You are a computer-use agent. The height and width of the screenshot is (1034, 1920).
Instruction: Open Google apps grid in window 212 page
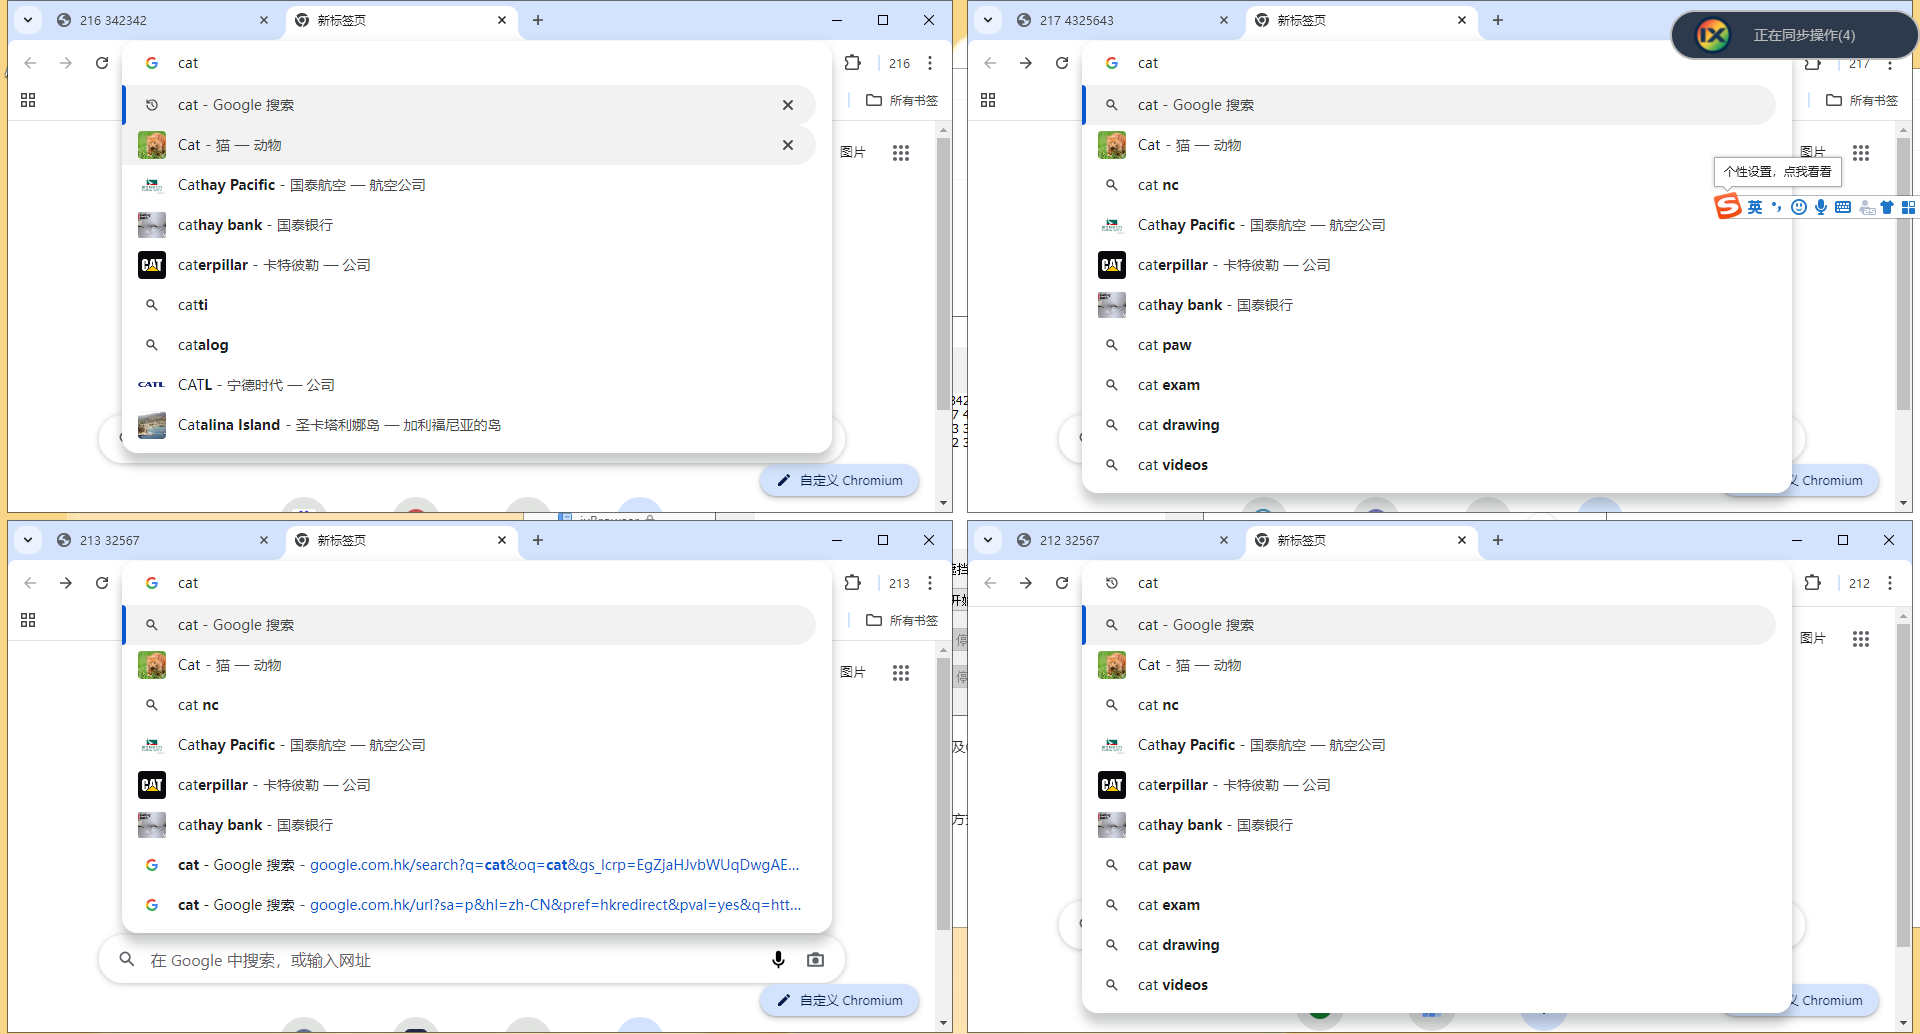[1861, 639]
